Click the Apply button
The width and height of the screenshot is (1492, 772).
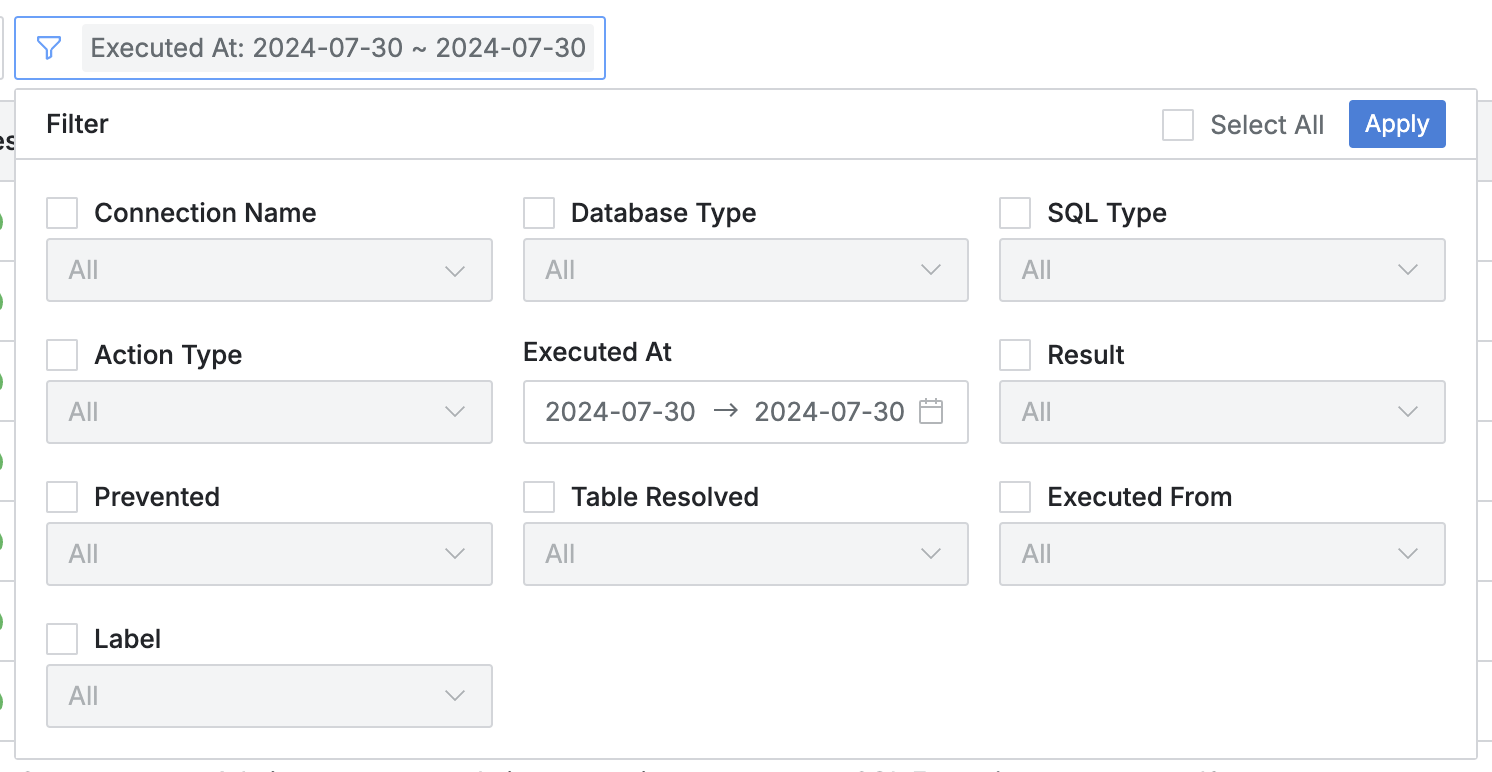click(x=1397, y=124)
